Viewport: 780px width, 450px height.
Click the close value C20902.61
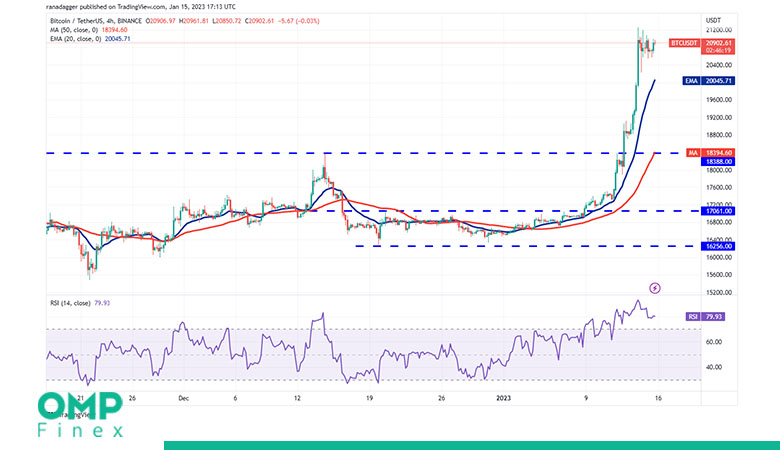259,21
